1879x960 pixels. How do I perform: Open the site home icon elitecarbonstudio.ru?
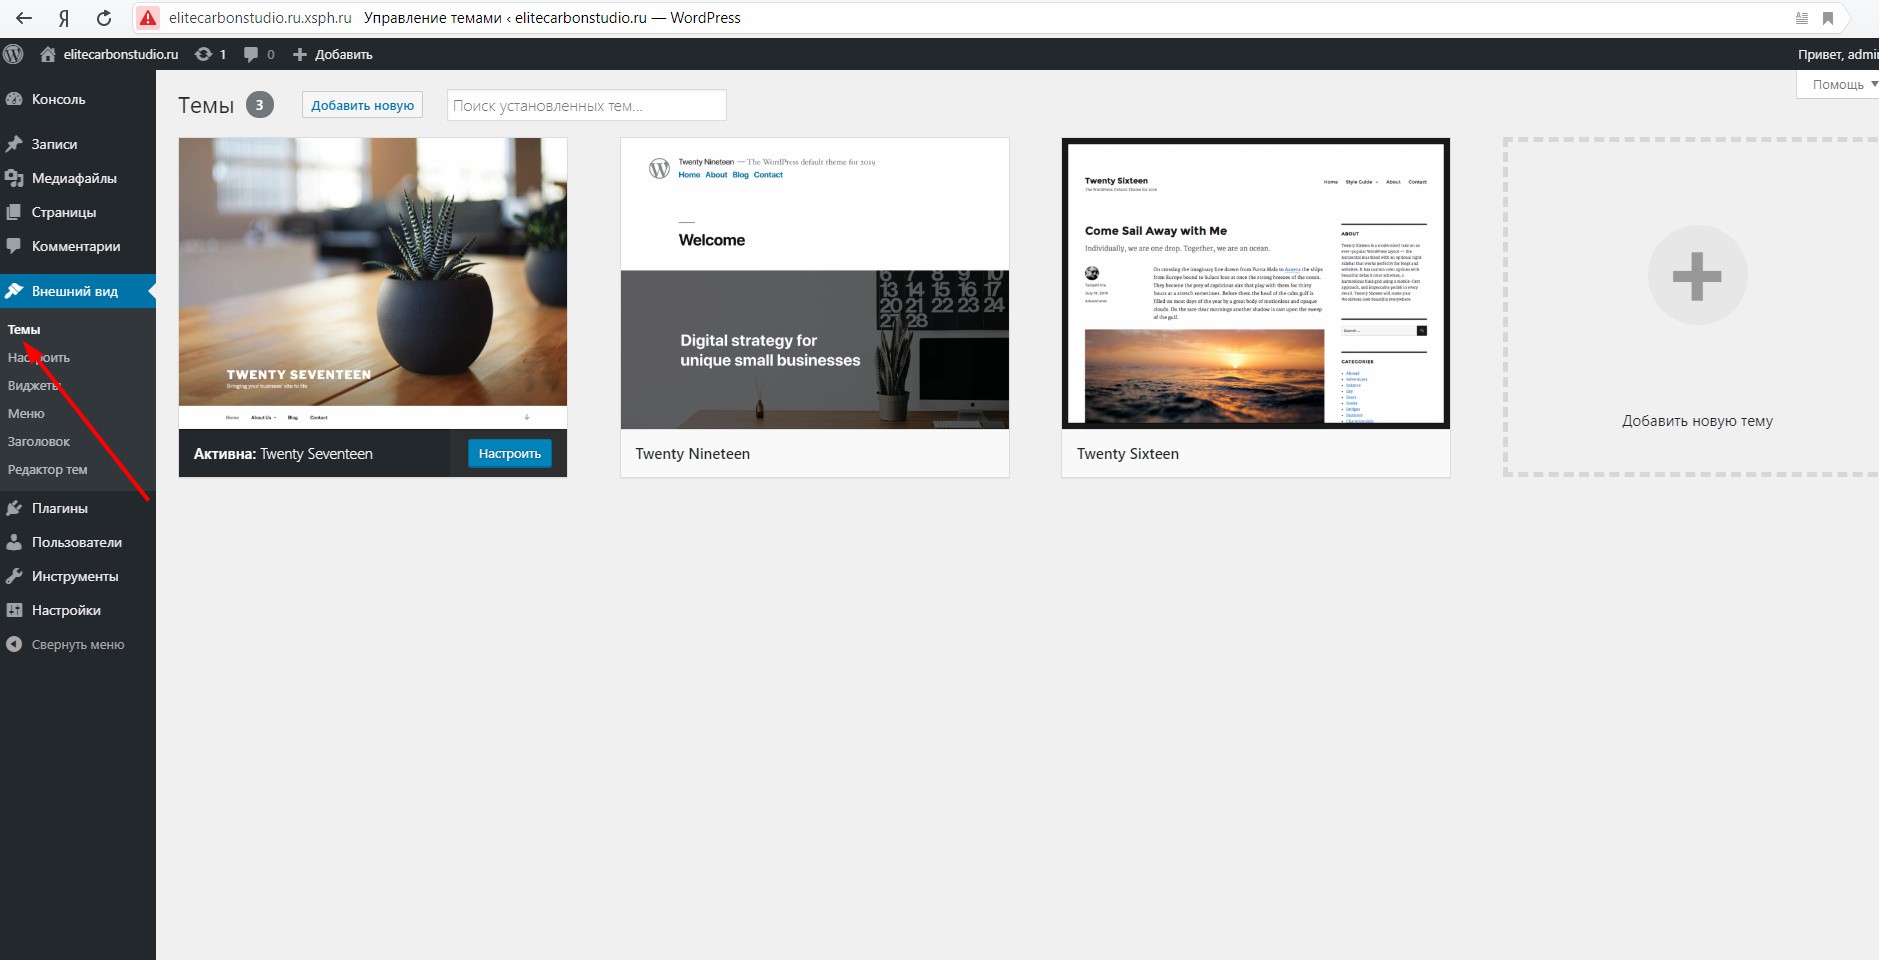pos(47,54)
